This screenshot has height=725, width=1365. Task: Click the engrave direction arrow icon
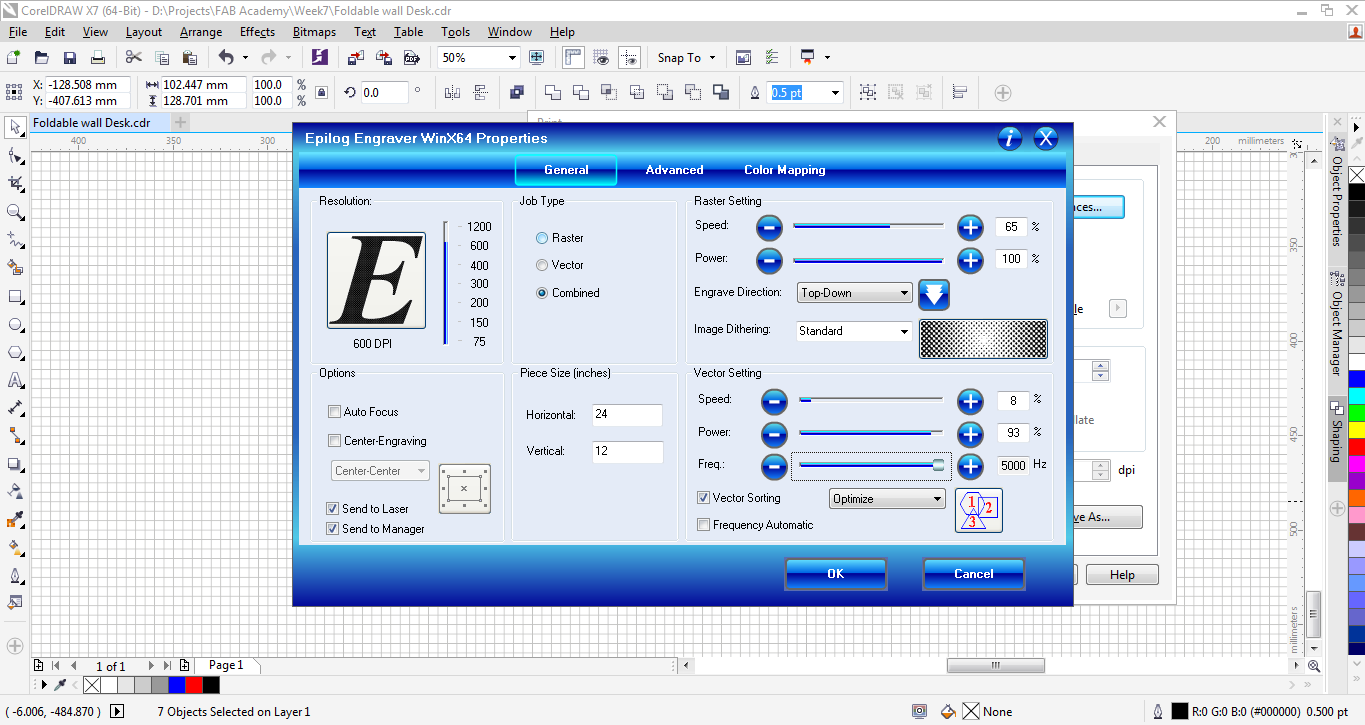pos(933,294)
